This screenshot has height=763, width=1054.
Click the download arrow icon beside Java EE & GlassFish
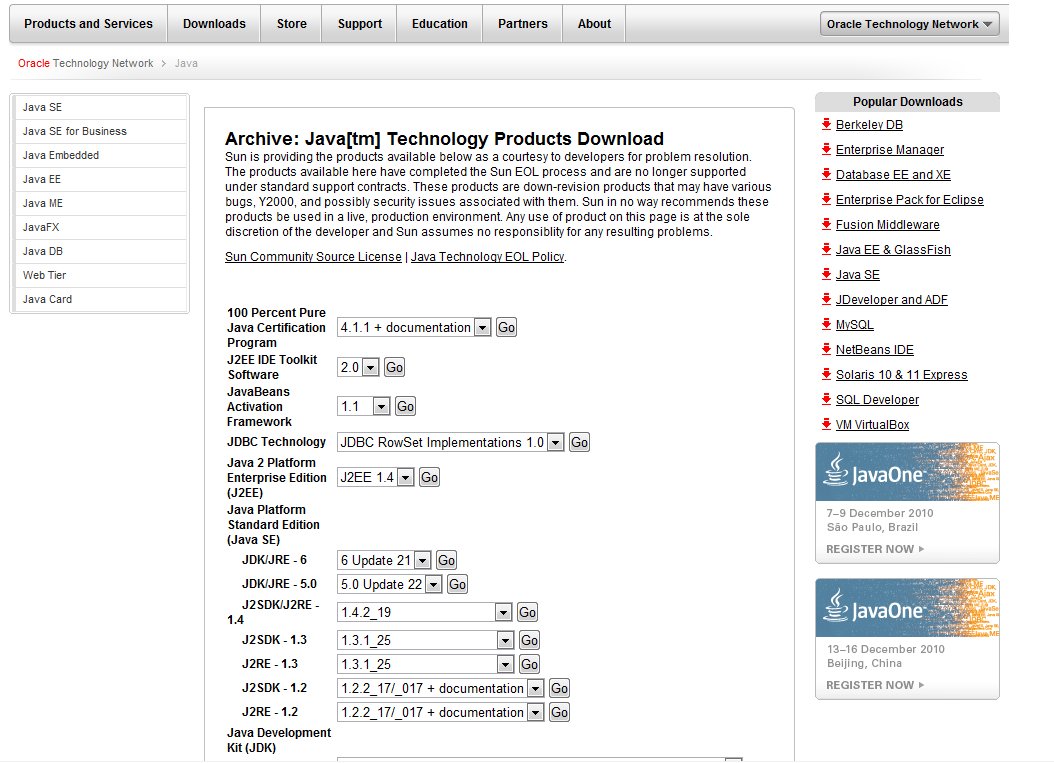pyautogui.click(x=826, y=249)
